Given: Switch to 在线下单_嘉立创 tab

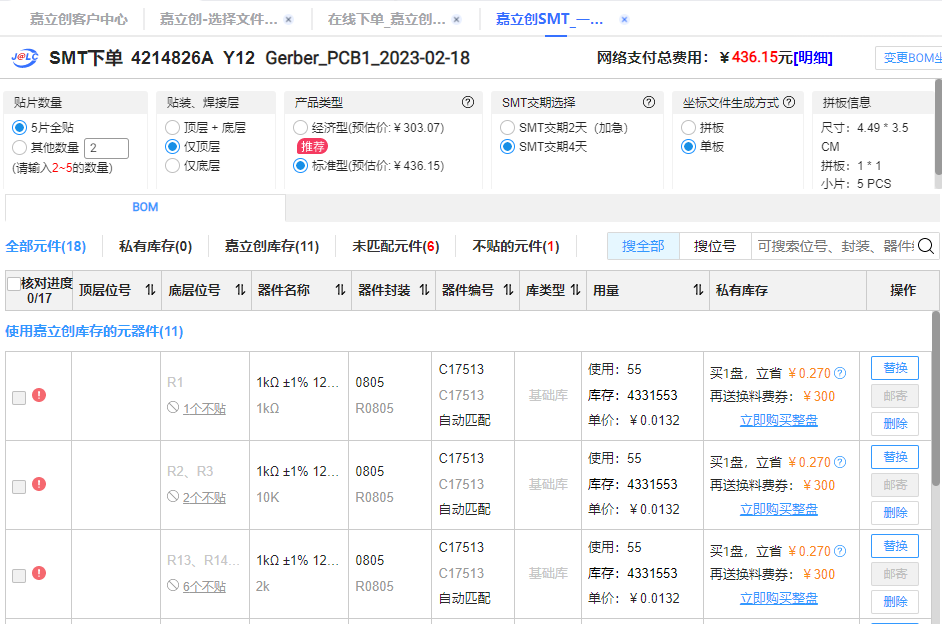Looking at the screenshot, I should coord(386,19).
